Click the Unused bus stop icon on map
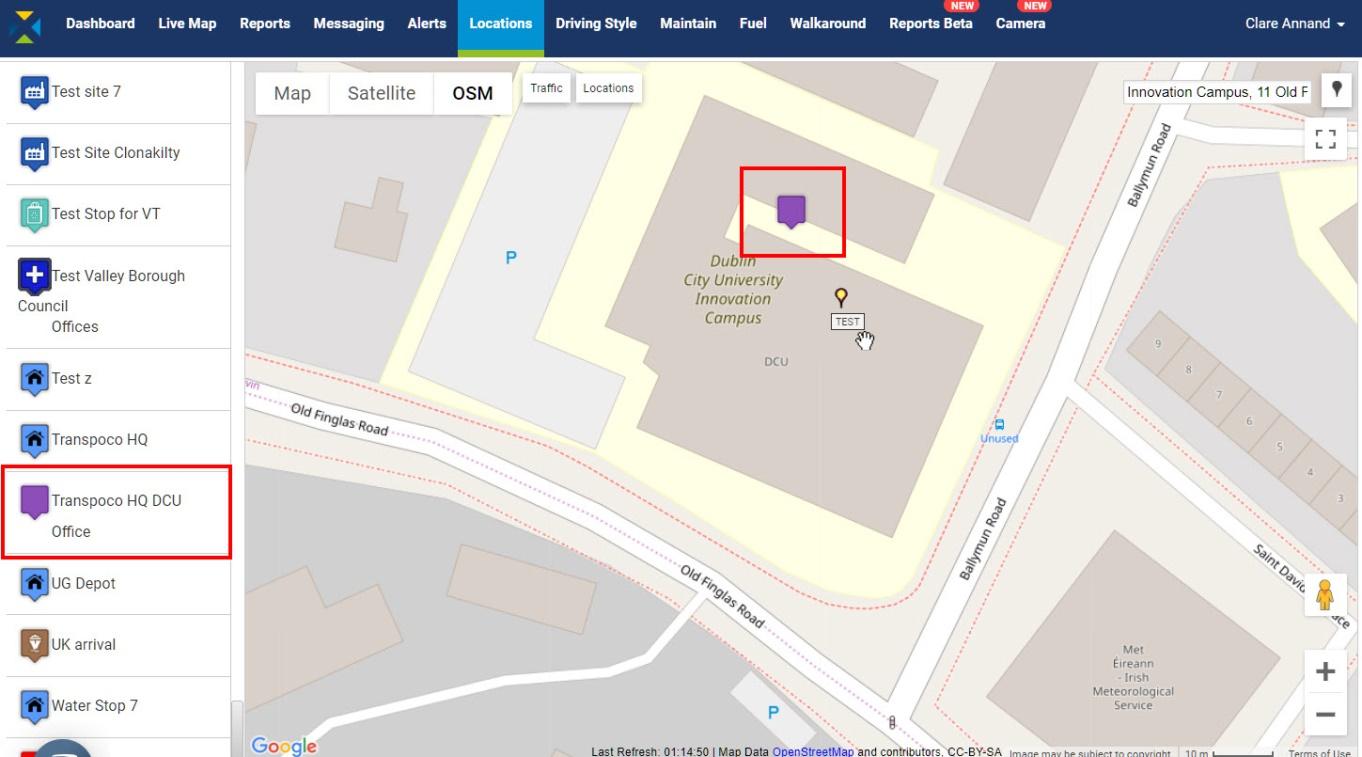Image resolution: width=1362 pixels, height=757 pixels. click(998, 425)
